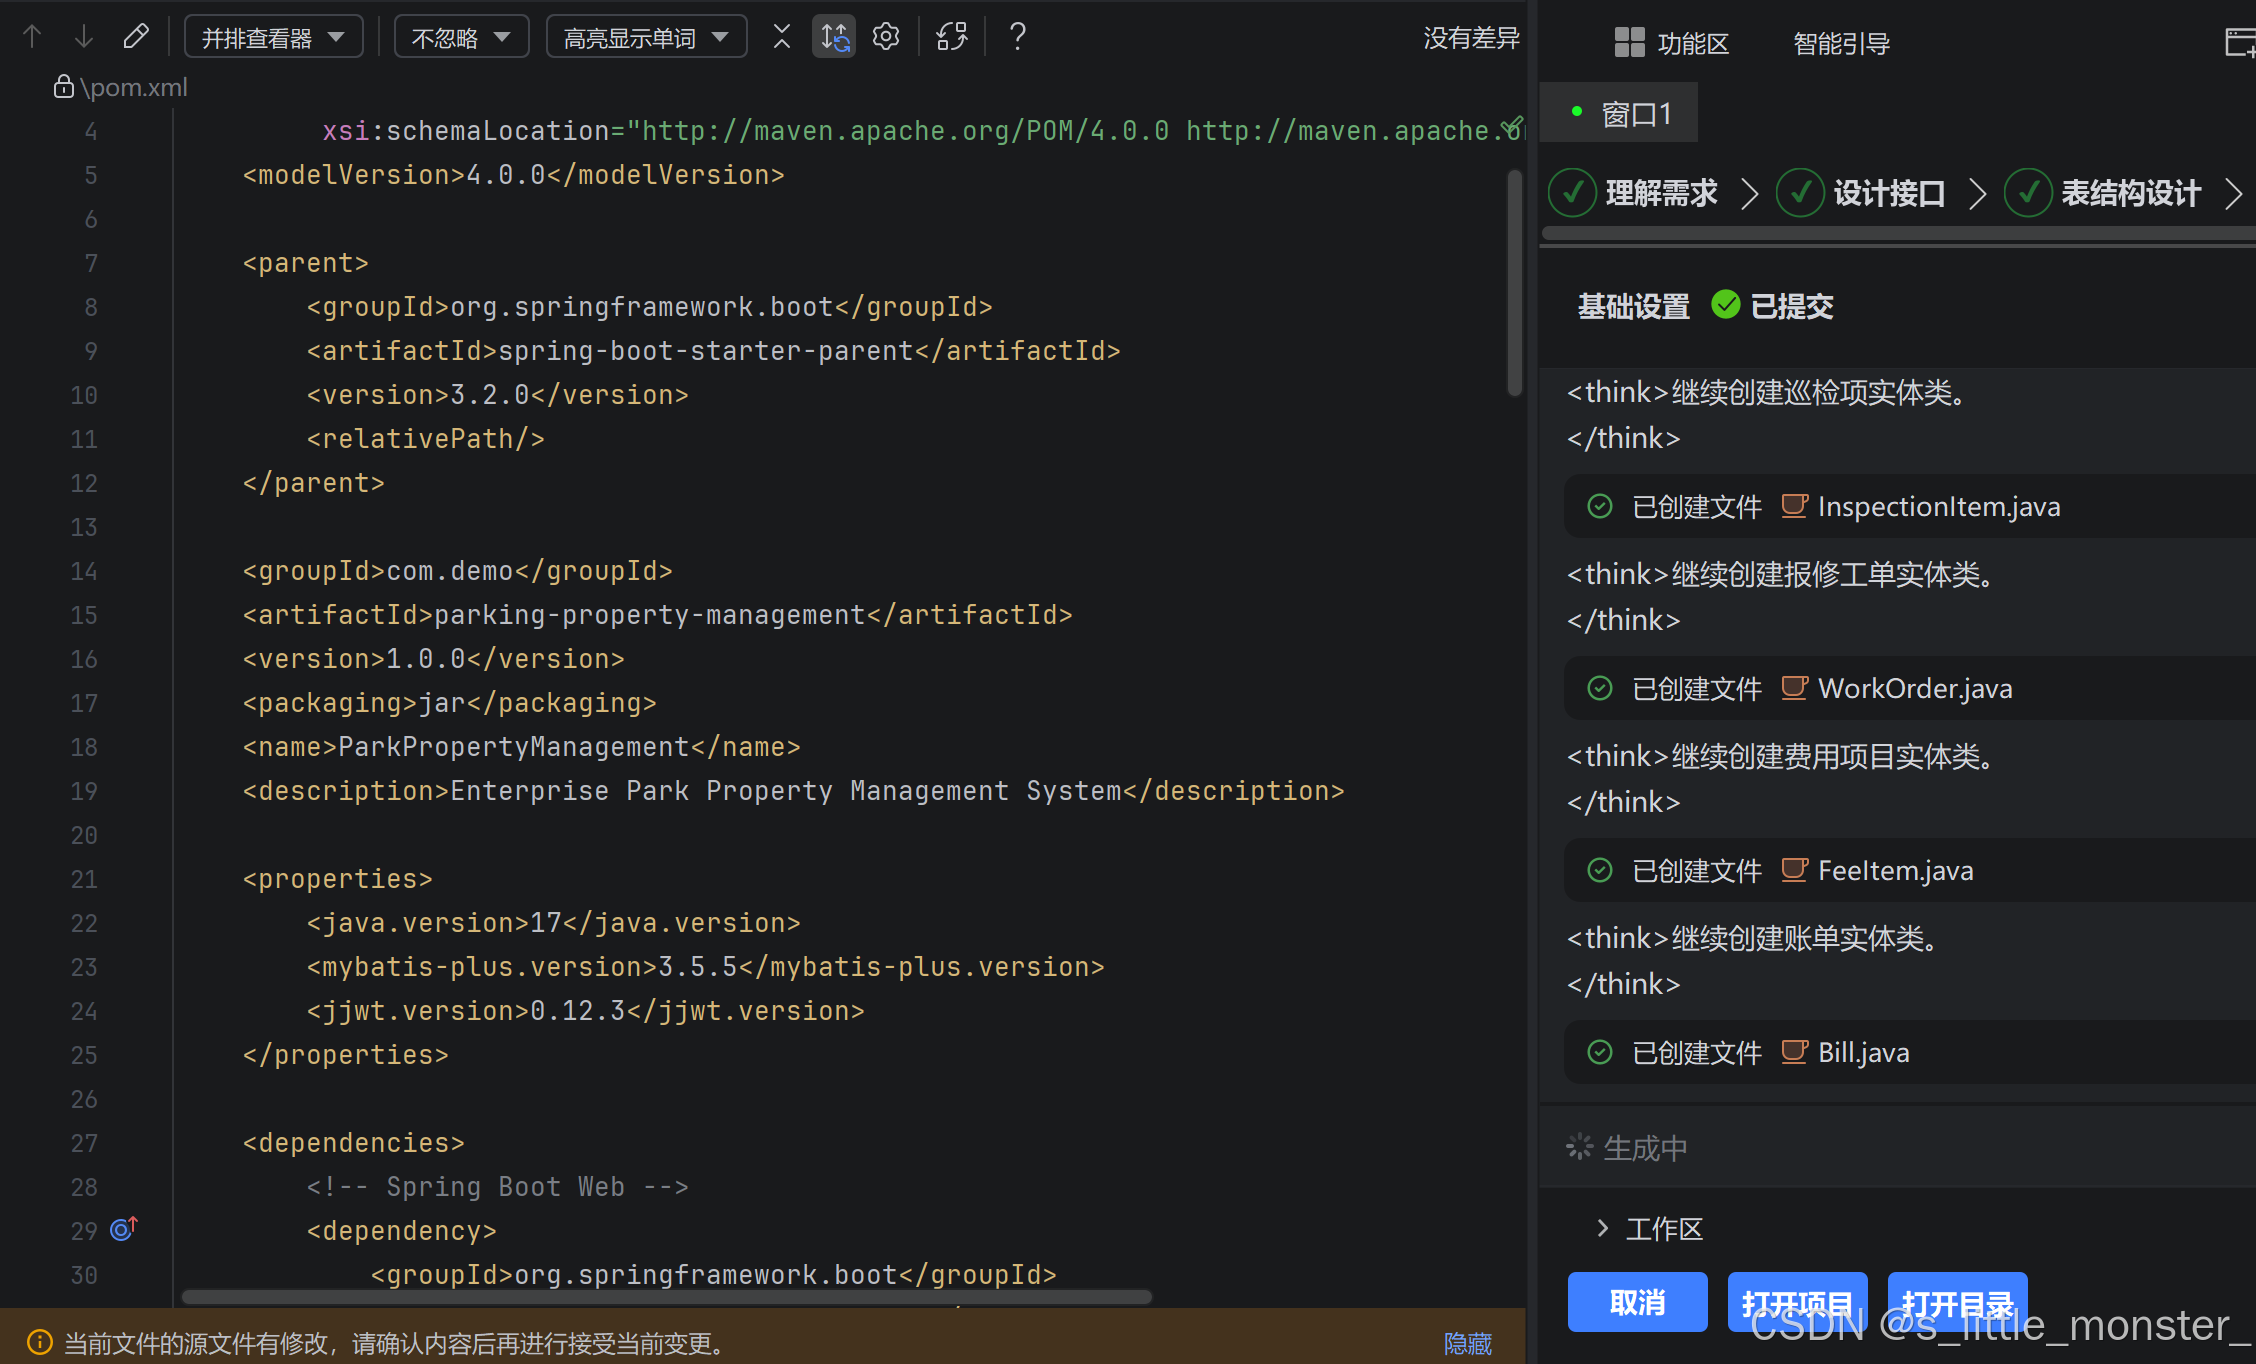
Task: Open the 高亮显示单词 highlight dropdown
Action: pyautogui.click(x=646, y=38)
